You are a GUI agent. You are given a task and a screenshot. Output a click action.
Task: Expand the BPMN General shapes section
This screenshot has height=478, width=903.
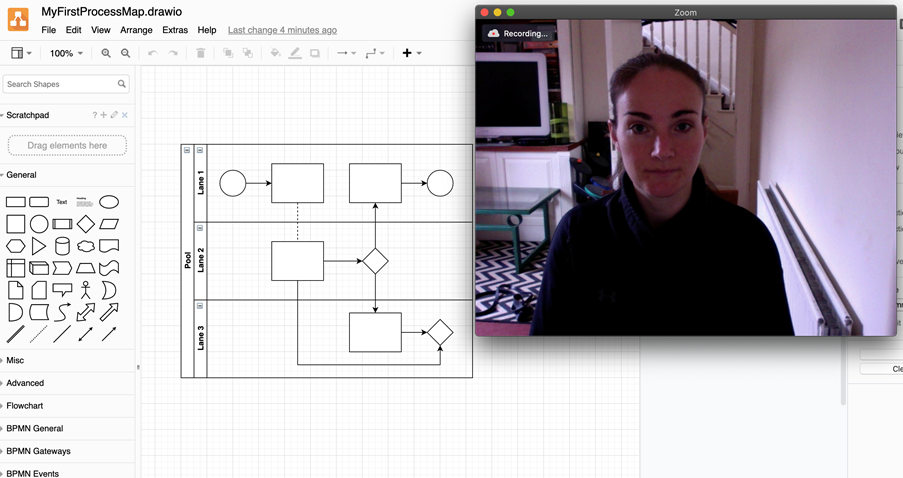pyautogui.click(x=35, y=428)
